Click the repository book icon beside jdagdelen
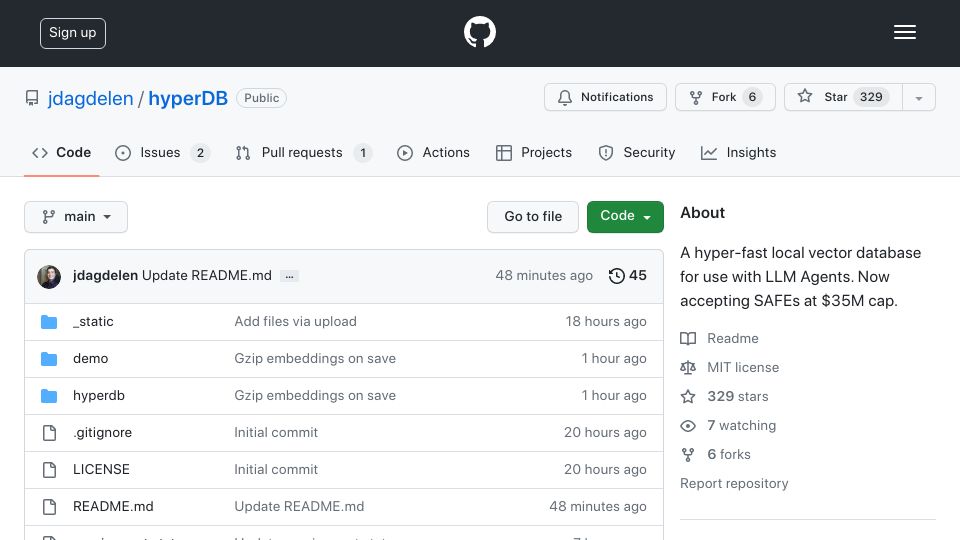 (x=32, y=98)
